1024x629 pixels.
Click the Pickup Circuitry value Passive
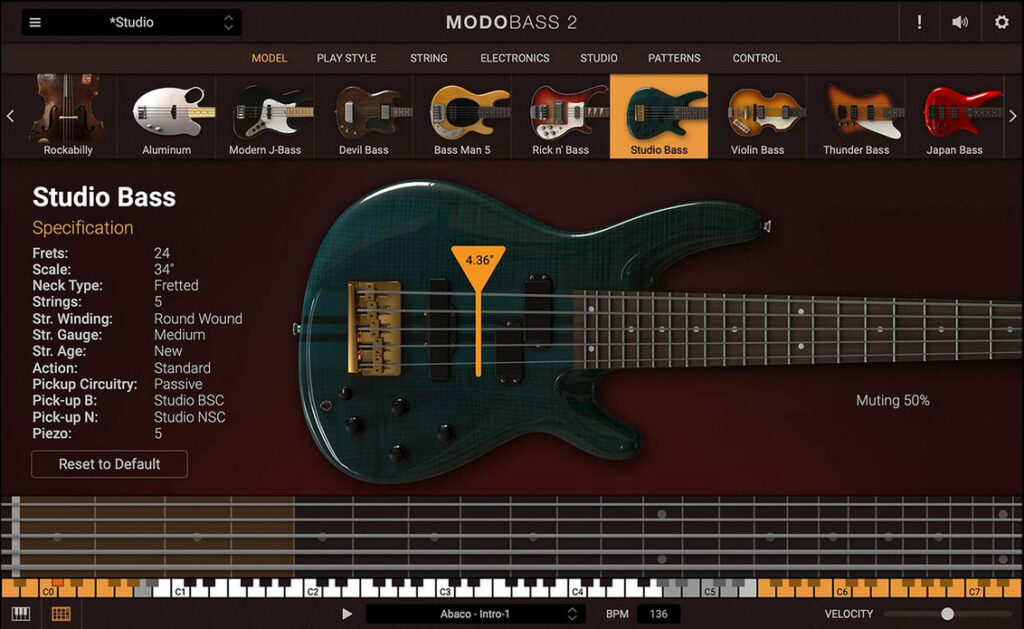coord(178,384)
